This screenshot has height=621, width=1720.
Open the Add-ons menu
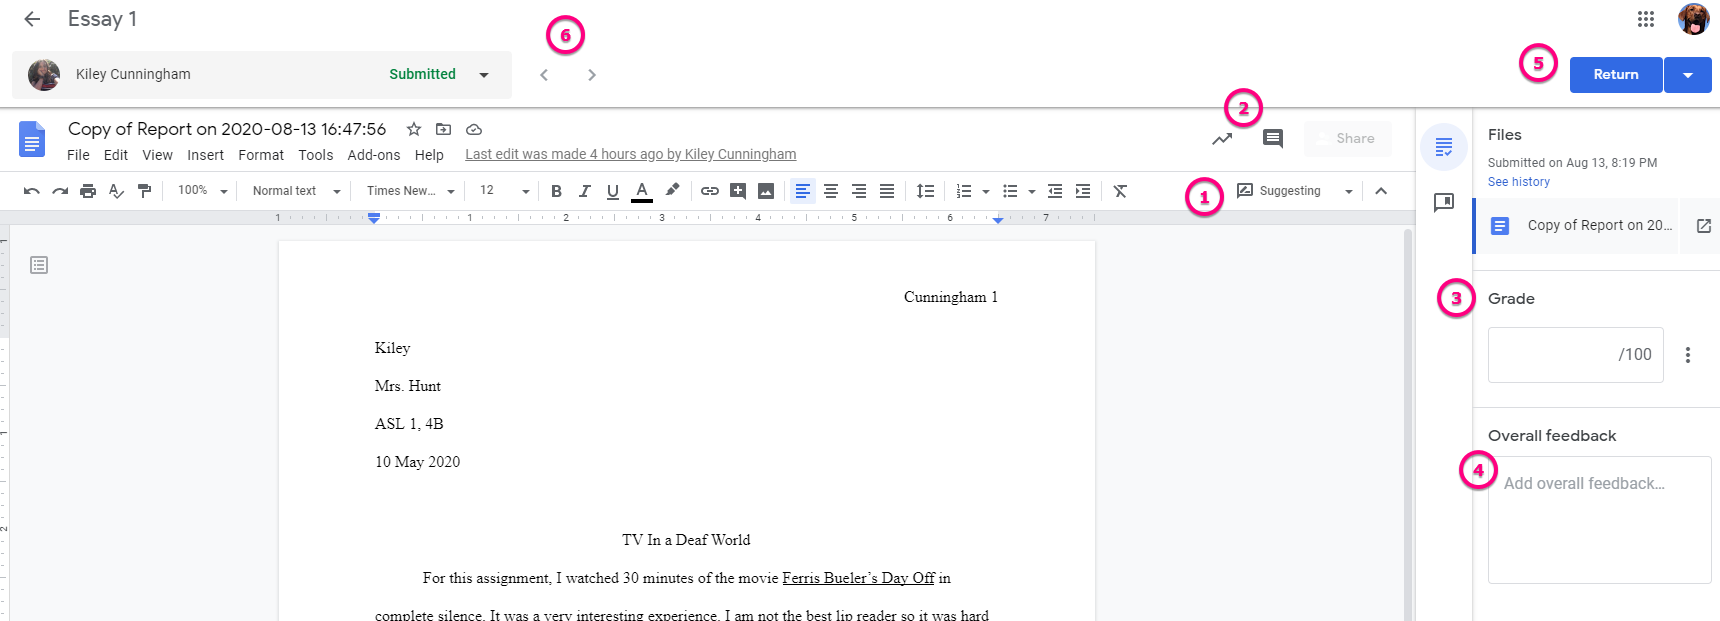(x=373, y=155)
